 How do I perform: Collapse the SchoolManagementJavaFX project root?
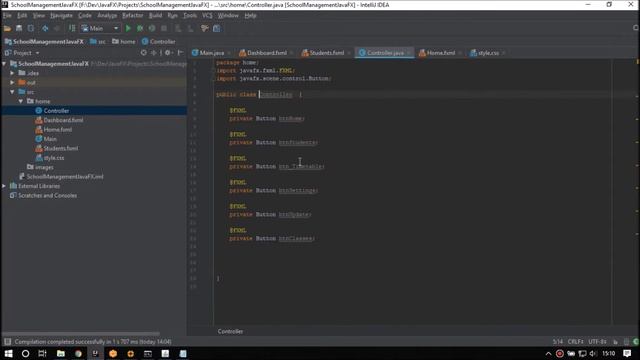tap(4, 64)
